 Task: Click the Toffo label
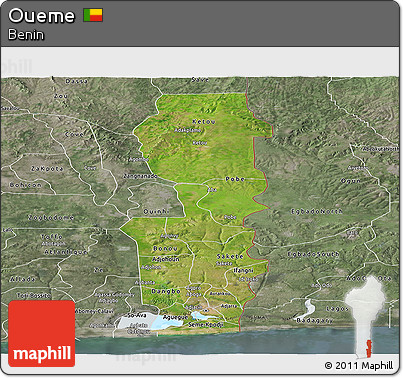coord(52,237)
